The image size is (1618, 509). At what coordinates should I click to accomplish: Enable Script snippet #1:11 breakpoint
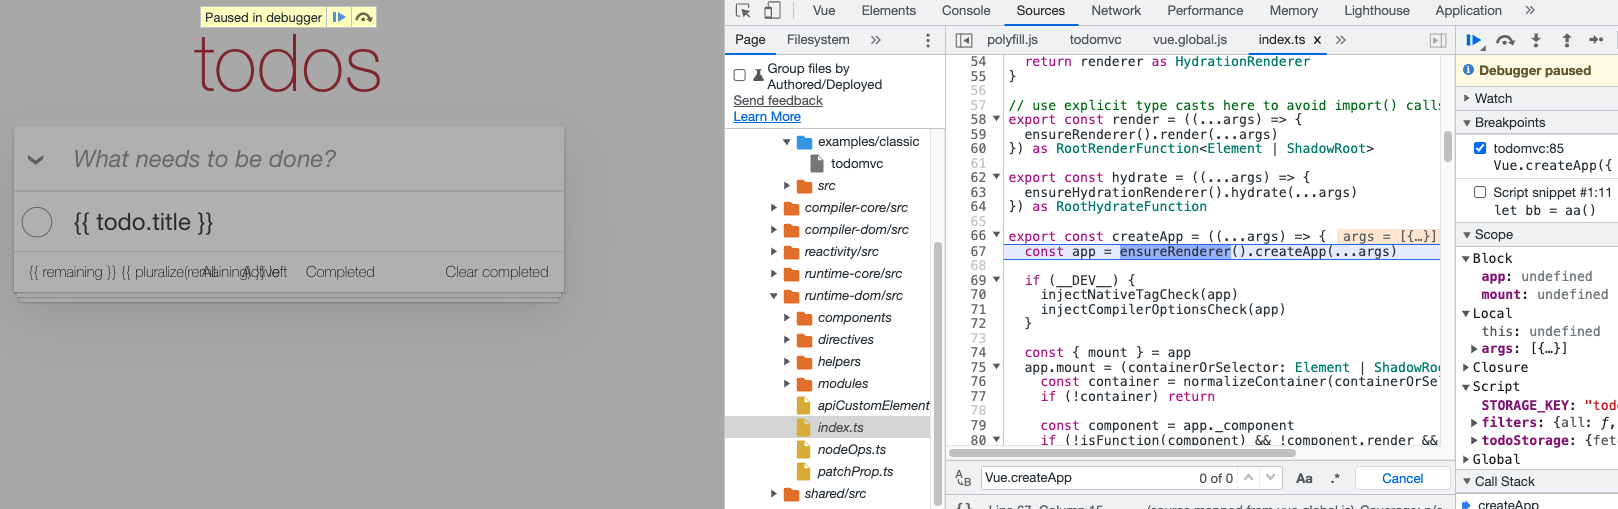pyautogui.click(x=1480, y=192)
